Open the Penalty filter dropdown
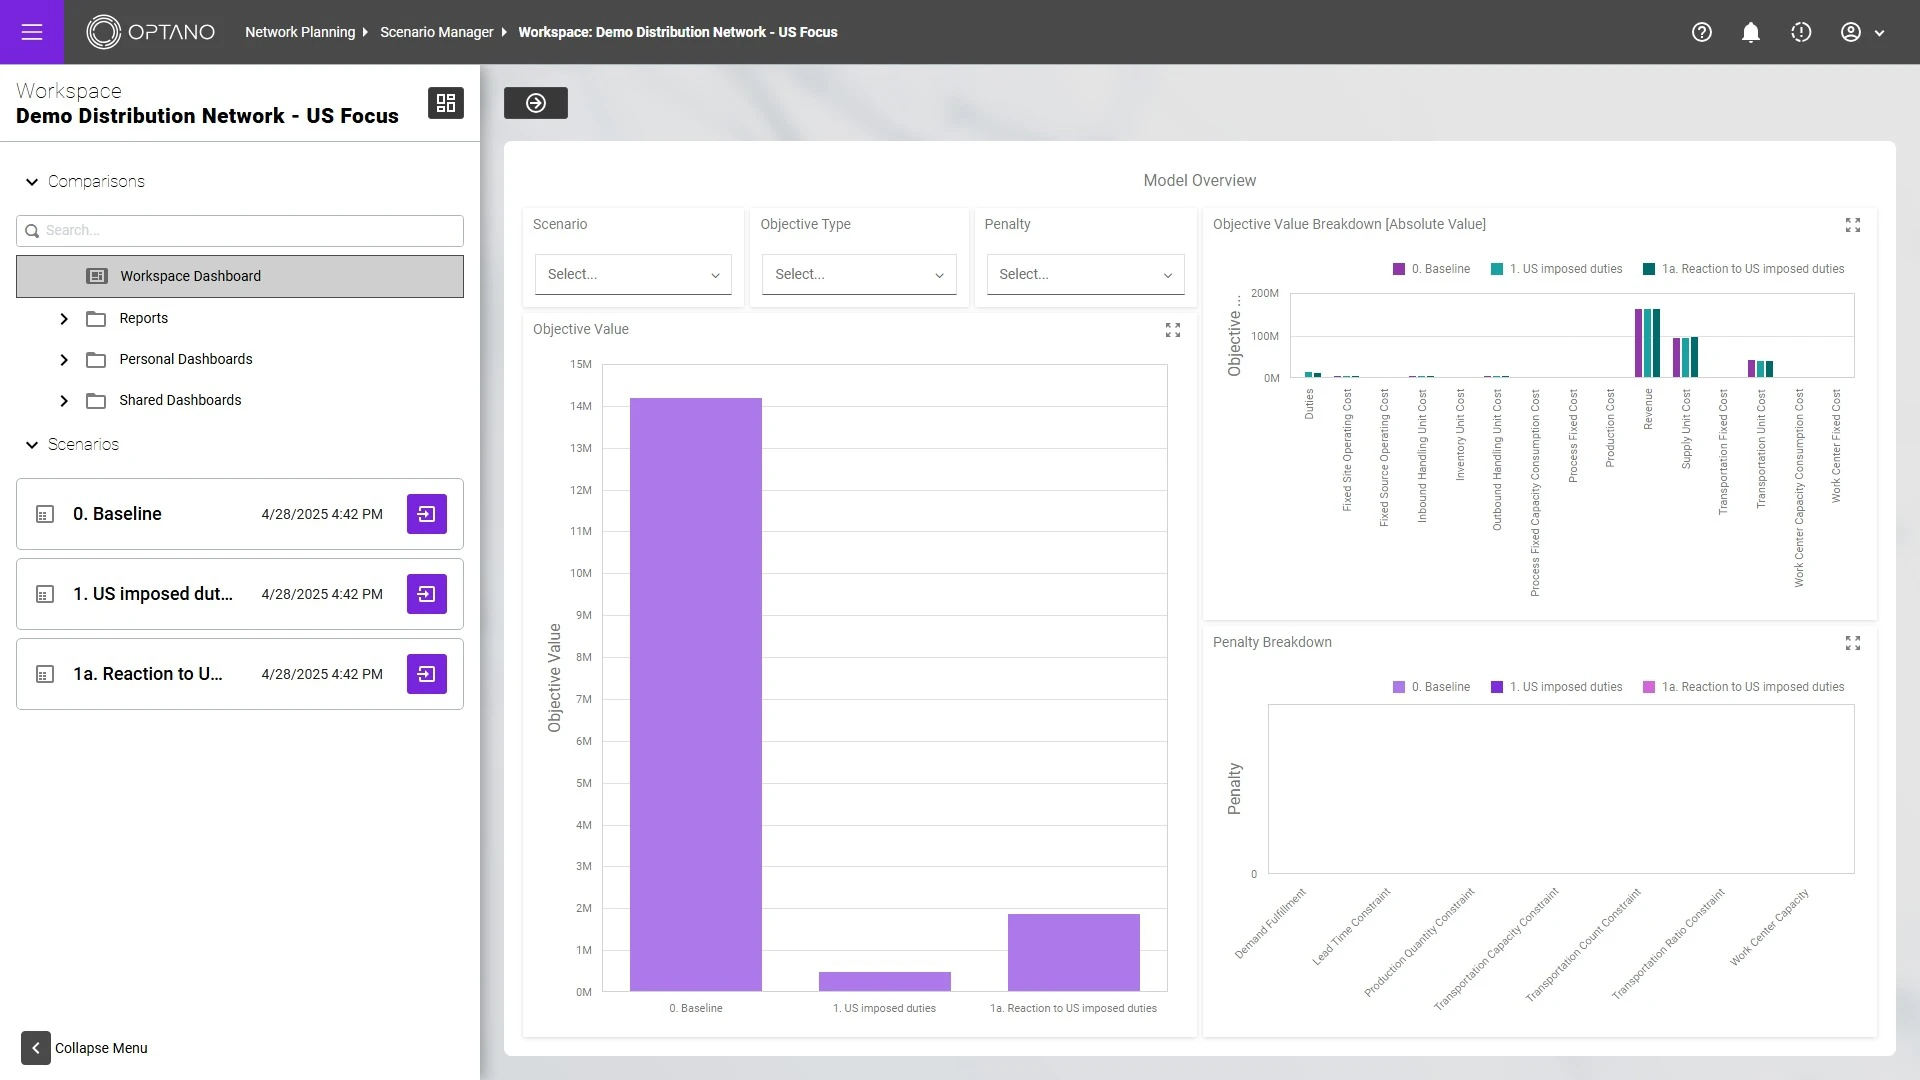Viewport: 1920px width, 1080px height. coord(1085,274)
